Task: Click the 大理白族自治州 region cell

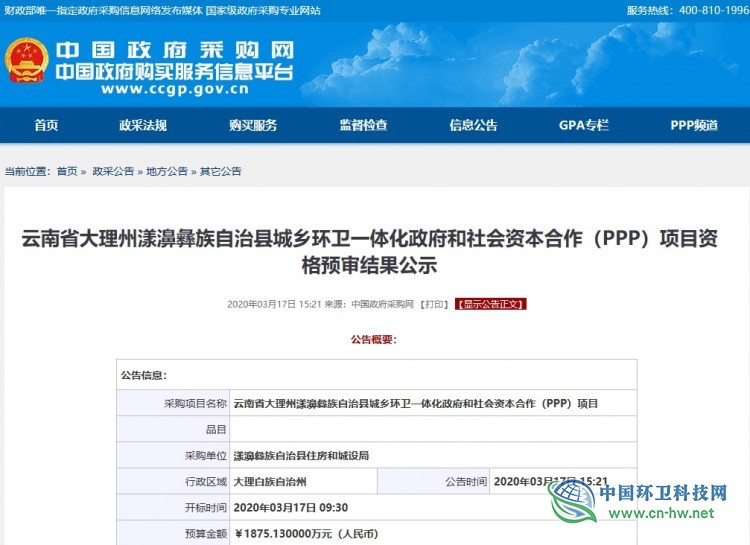Action: coord(304,481)
